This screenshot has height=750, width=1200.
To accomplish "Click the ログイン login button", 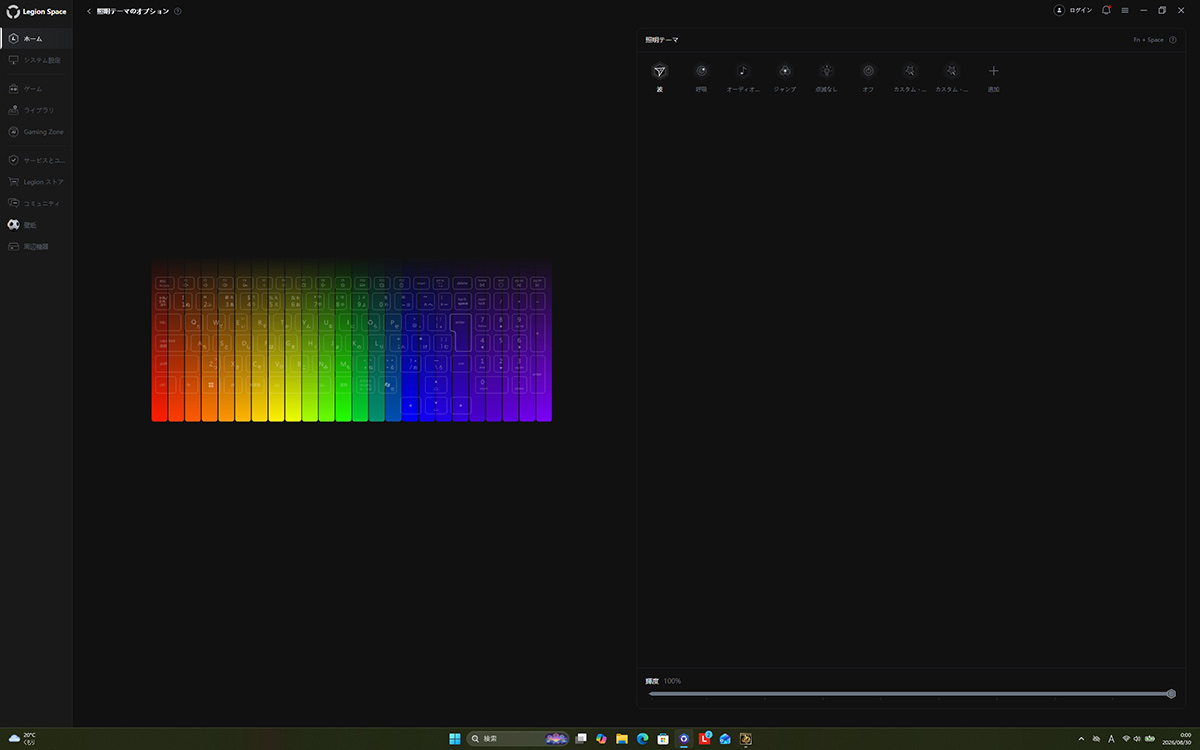I will pos(1073,10).
